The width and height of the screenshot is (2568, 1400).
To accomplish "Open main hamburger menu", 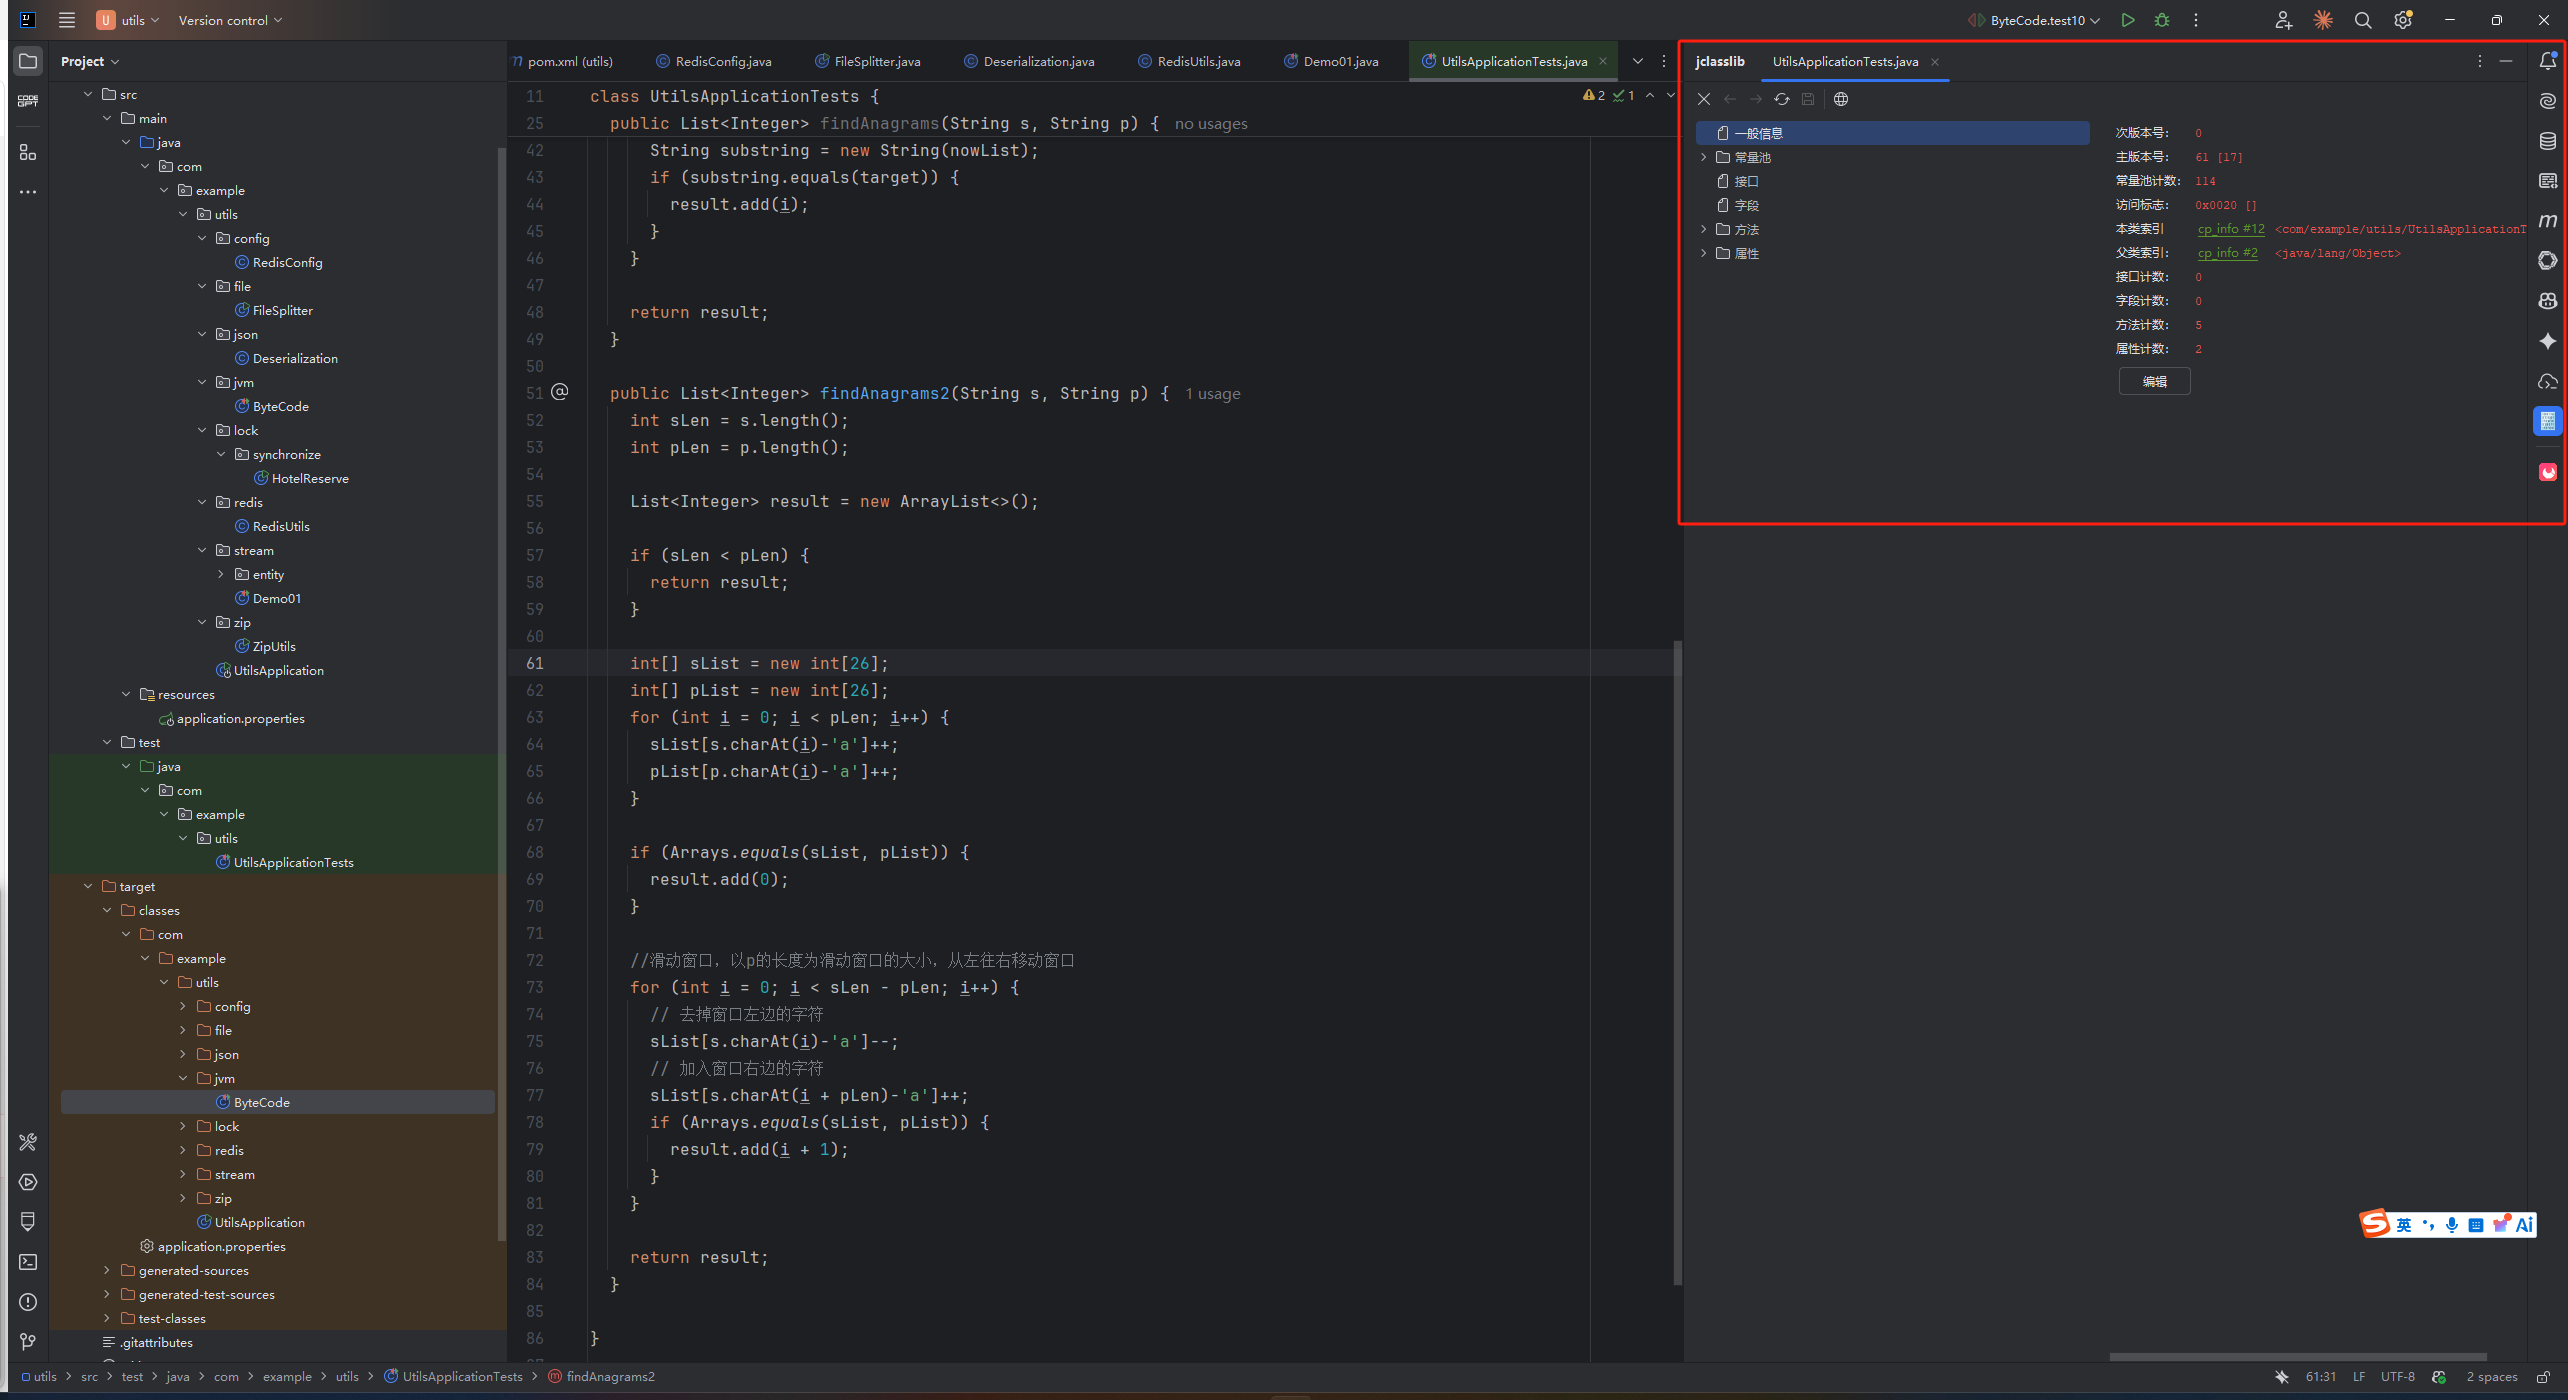I will point(67,20).
